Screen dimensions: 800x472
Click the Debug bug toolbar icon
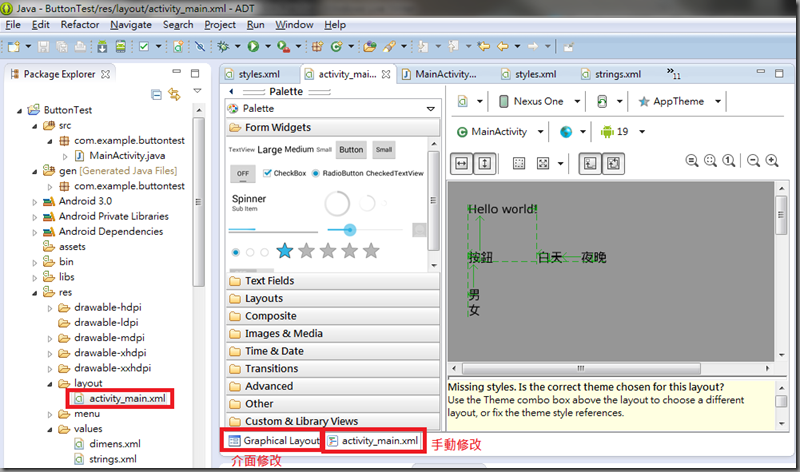pyautogui.click(x=223, y=46)
